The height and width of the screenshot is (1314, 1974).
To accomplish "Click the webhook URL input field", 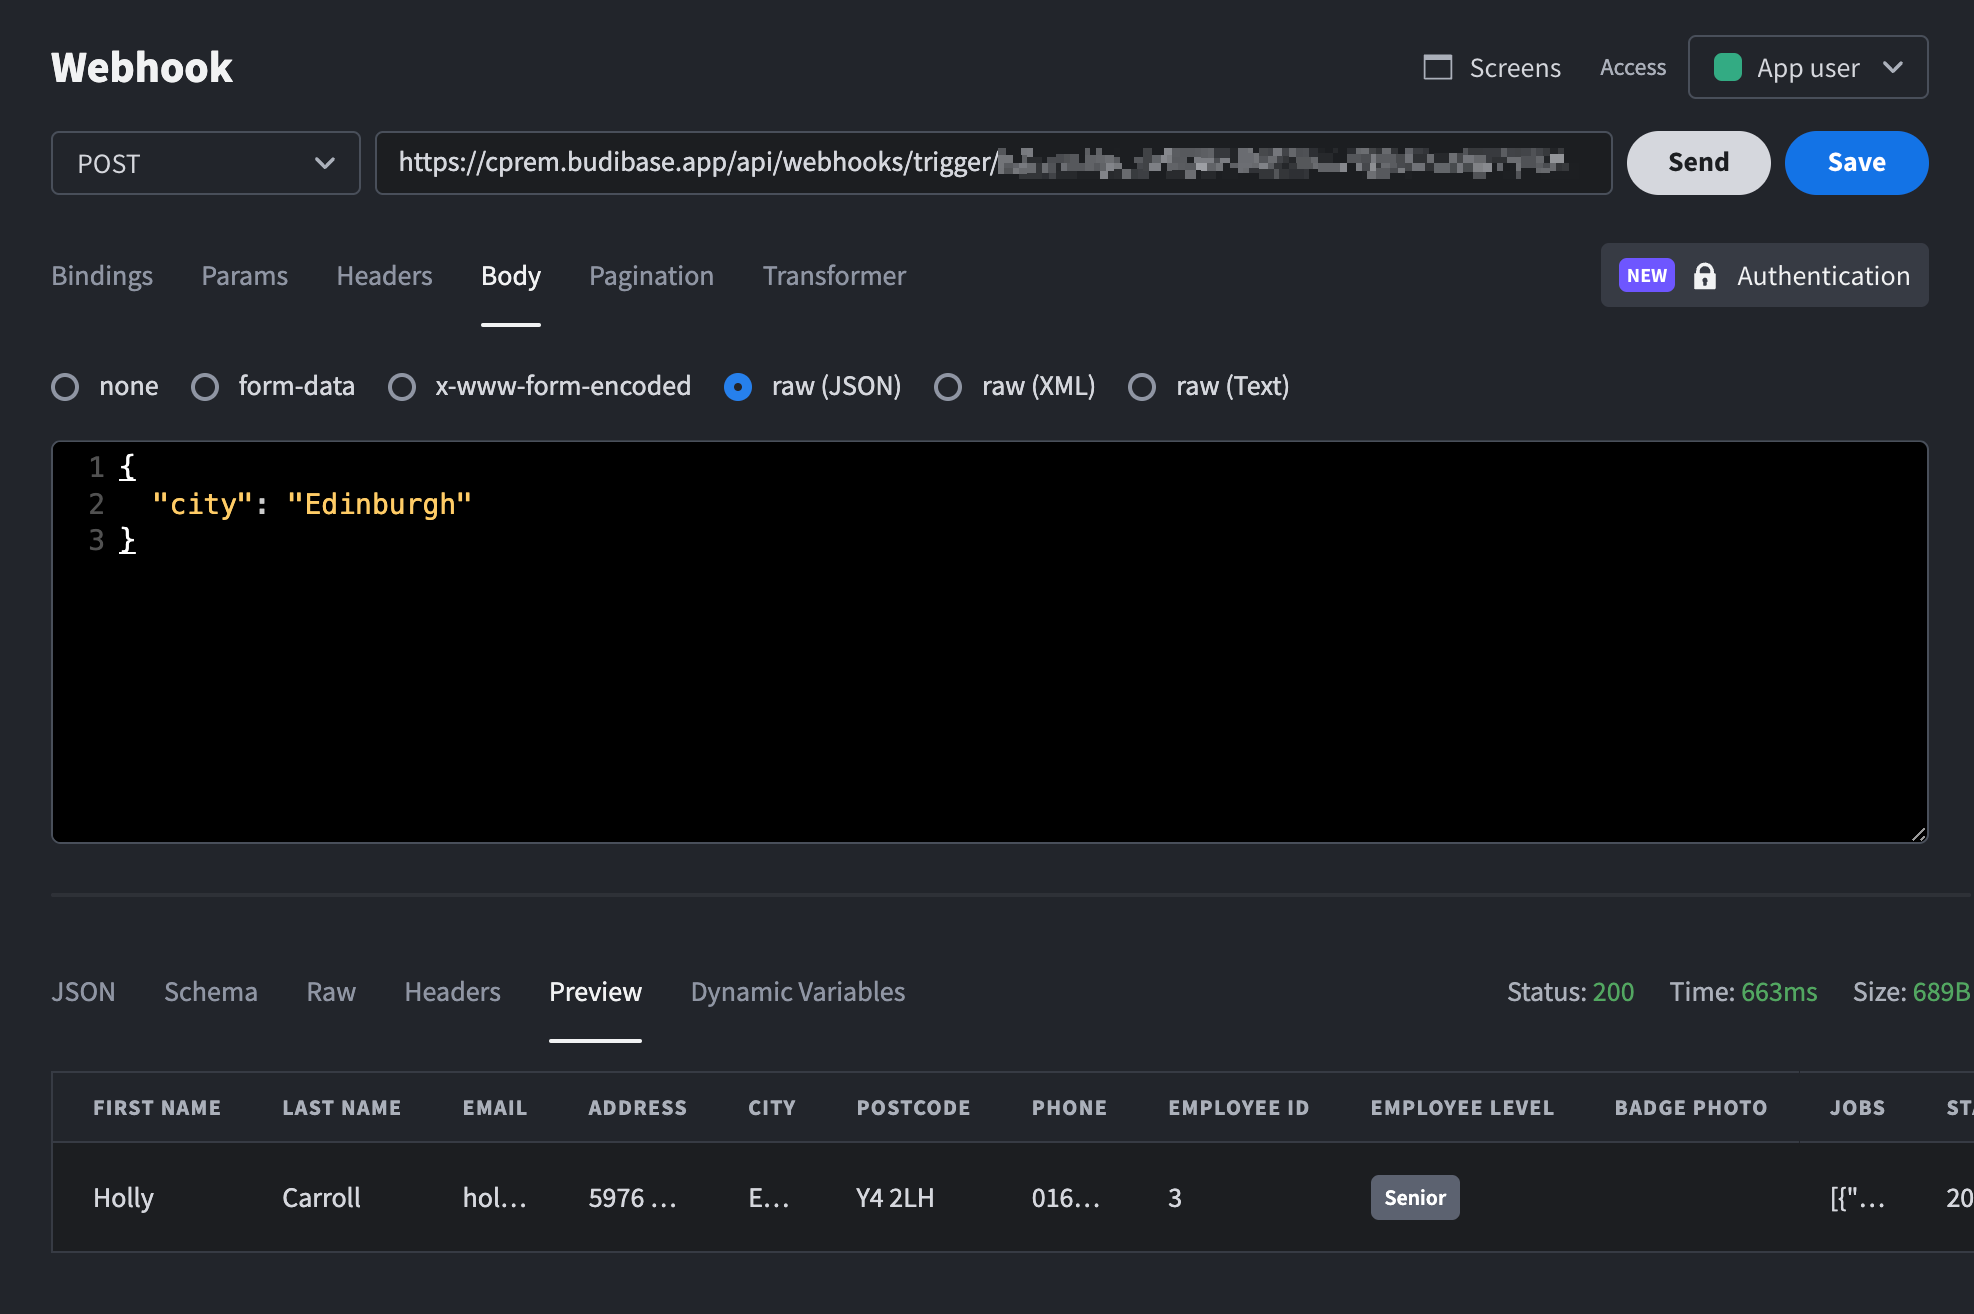I will (992, 163).
